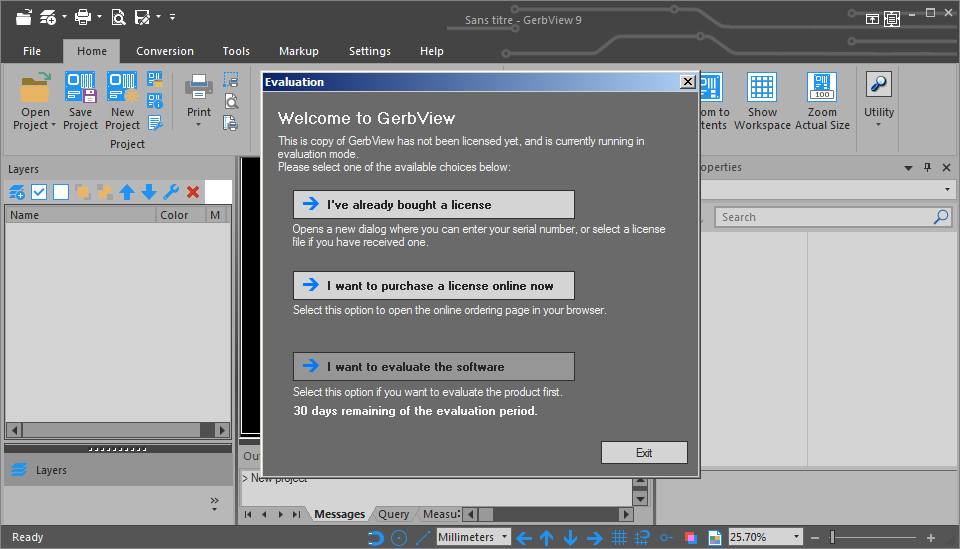Click quick-access print preview icon in title bar
The image size is (960, 549).
click(118, 17)
